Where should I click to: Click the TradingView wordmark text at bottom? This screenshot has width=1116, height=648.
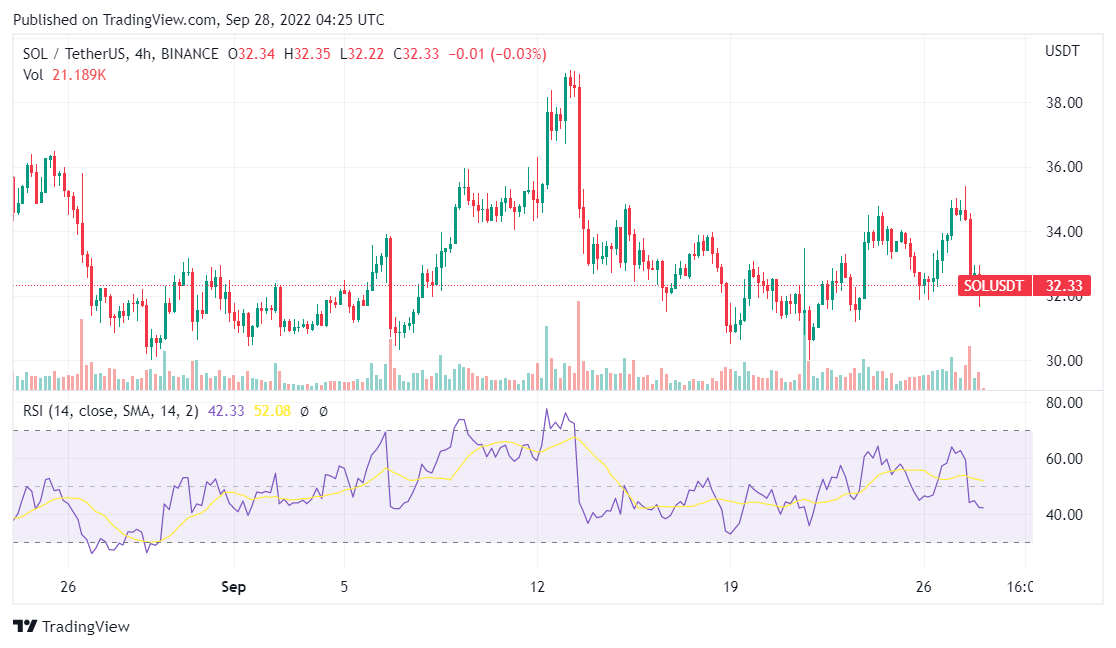[86, 627]
